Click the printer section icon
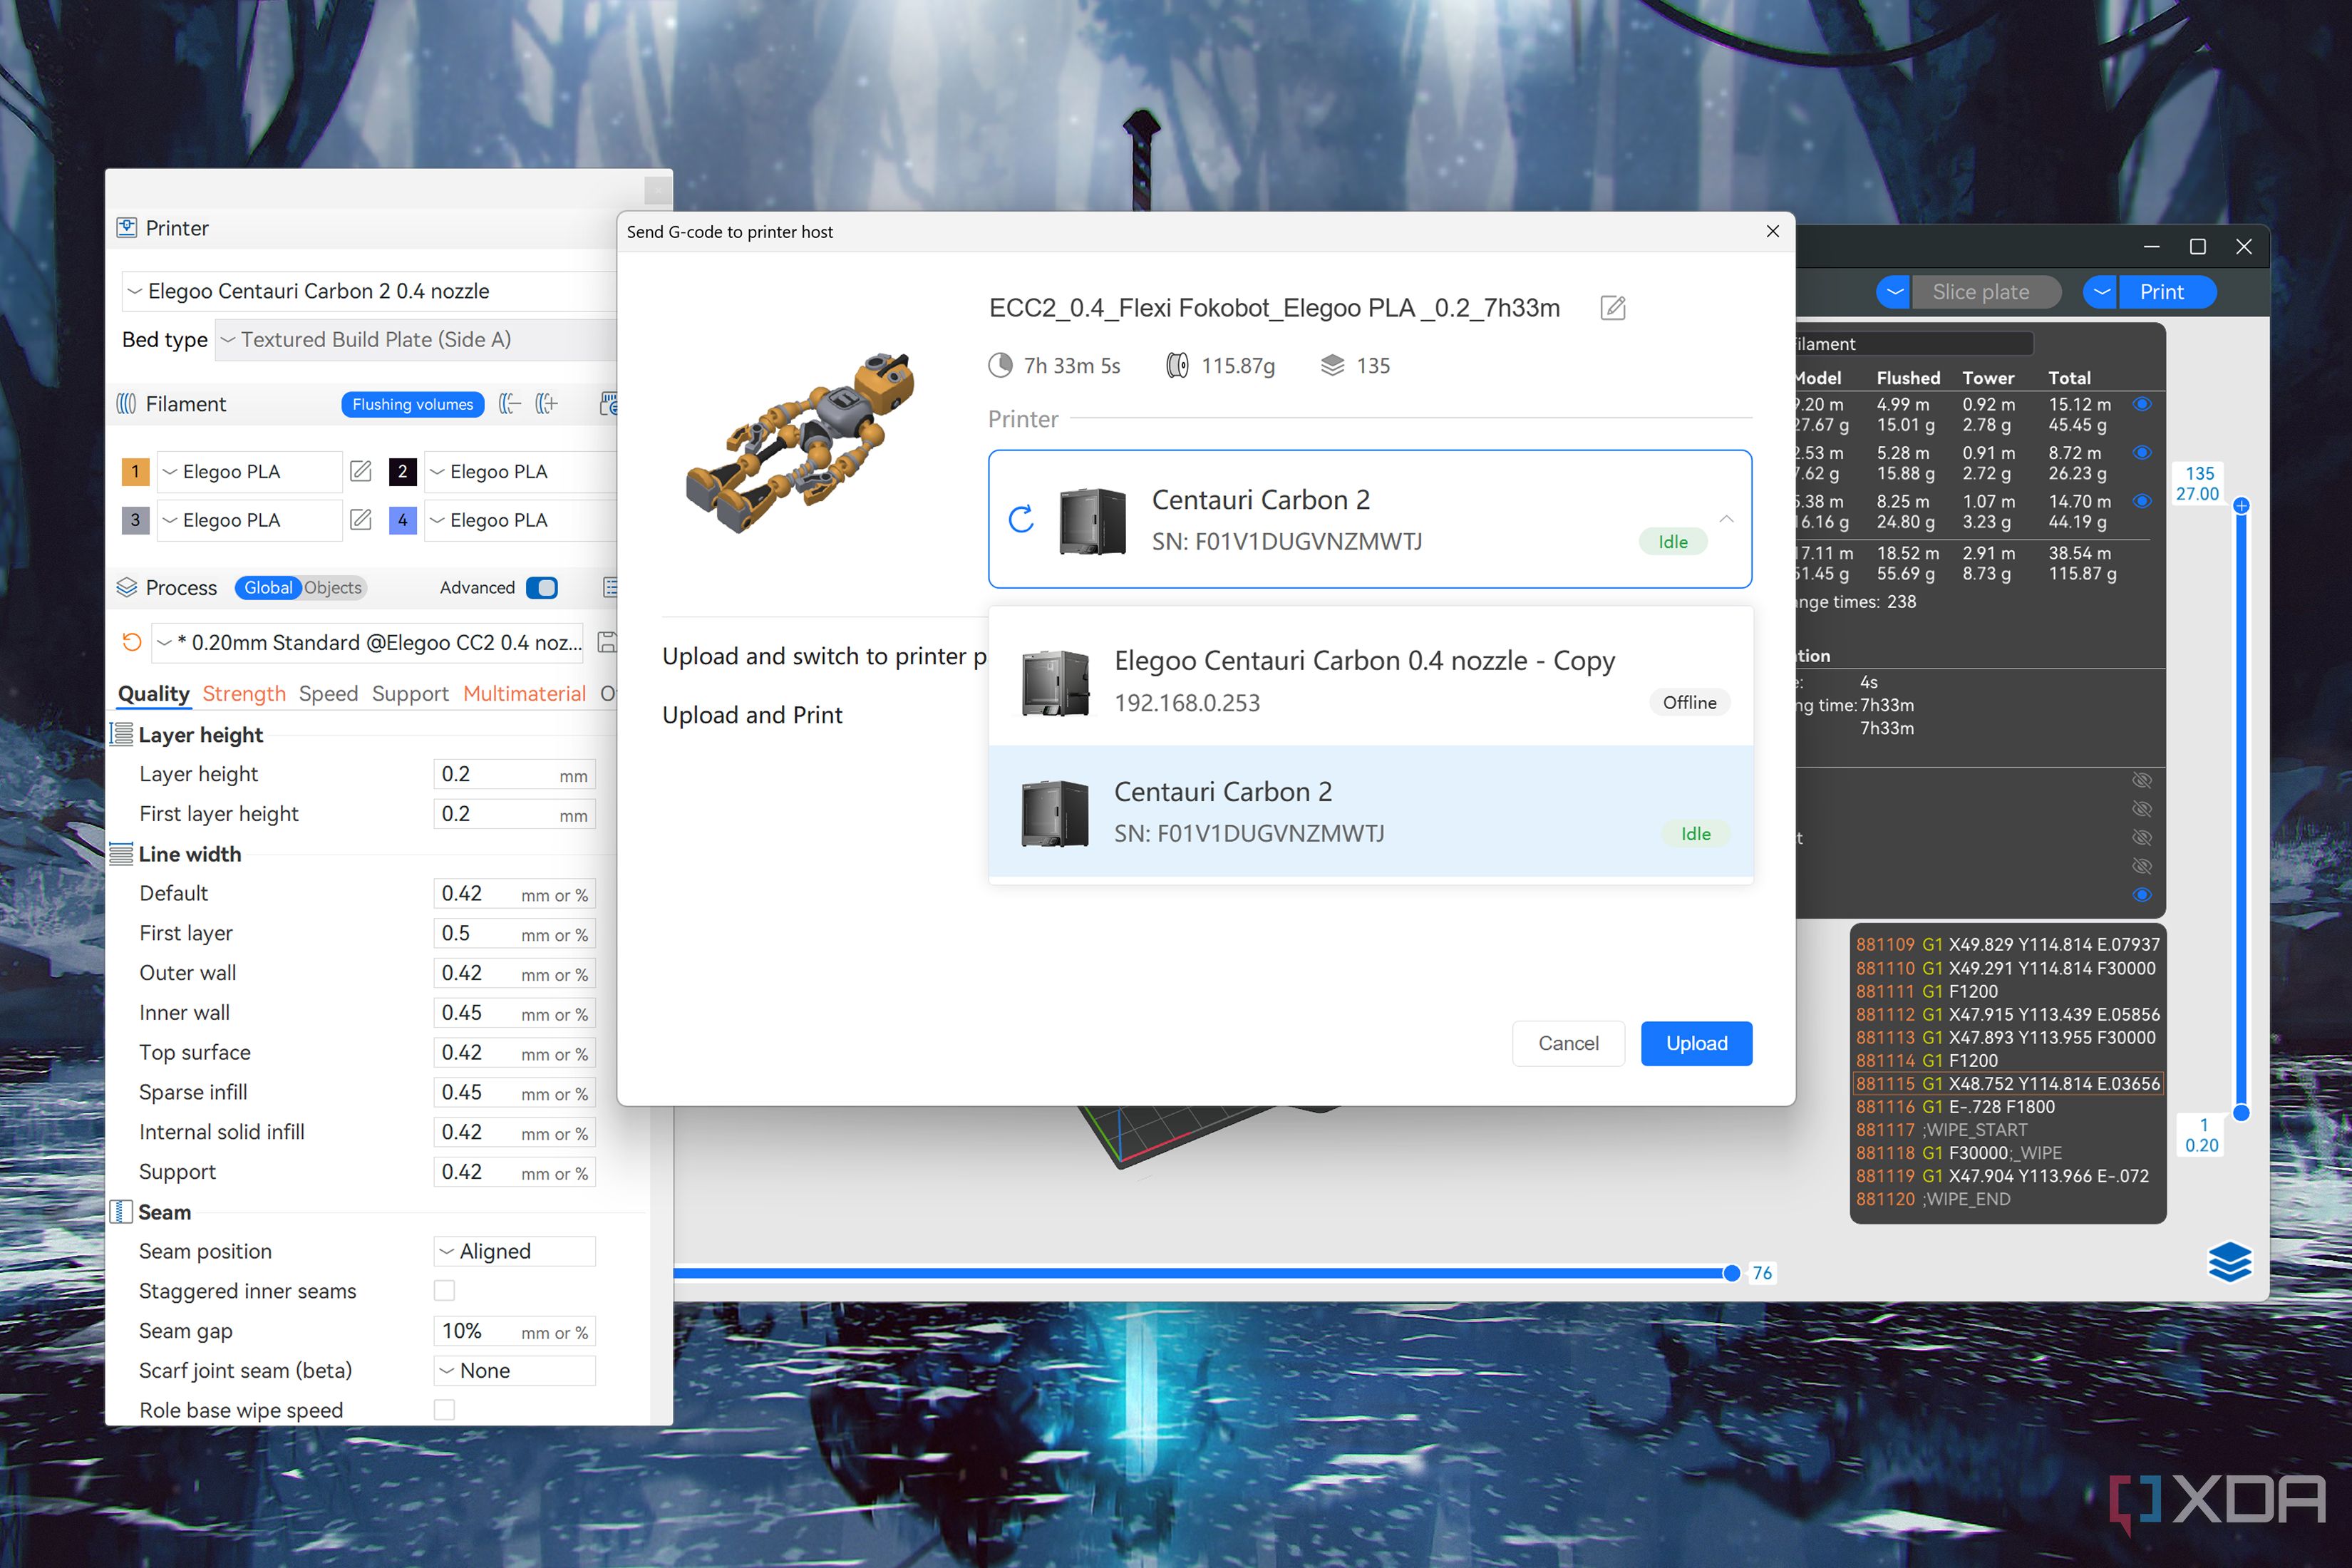 coord(127,228)
